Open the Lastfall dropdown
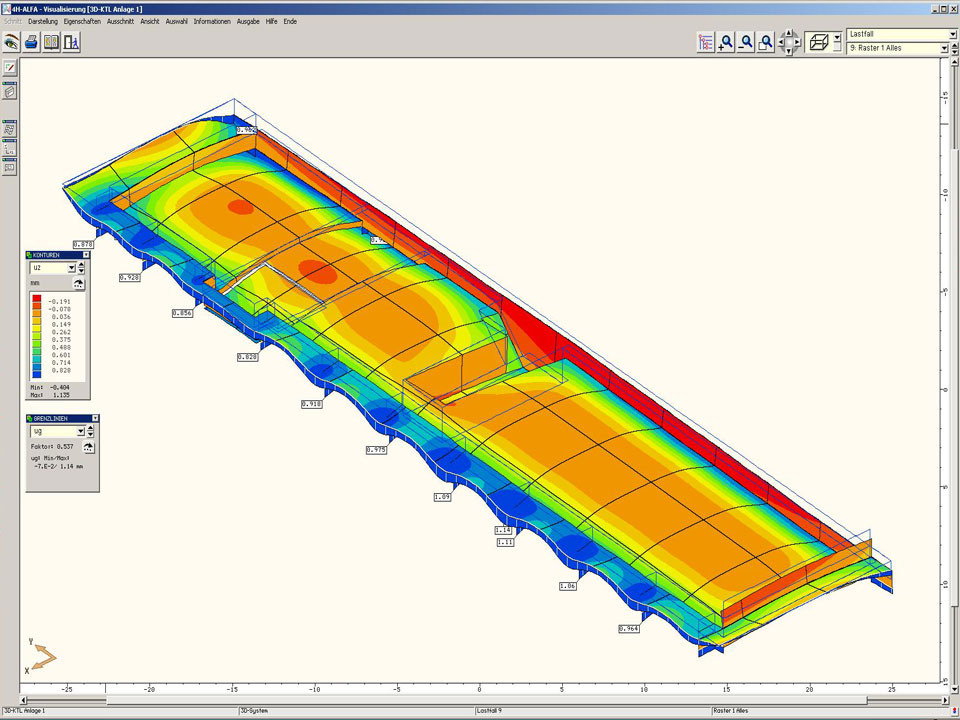Screen dimensions: 960x720 [951, 34]
